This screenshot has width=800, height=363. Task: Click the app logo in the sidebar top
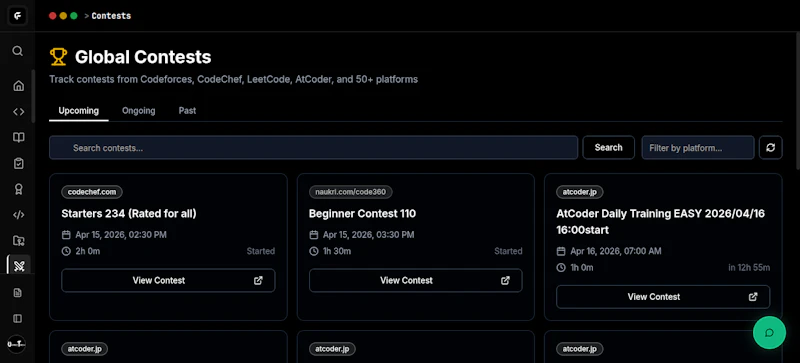point(17,16)
